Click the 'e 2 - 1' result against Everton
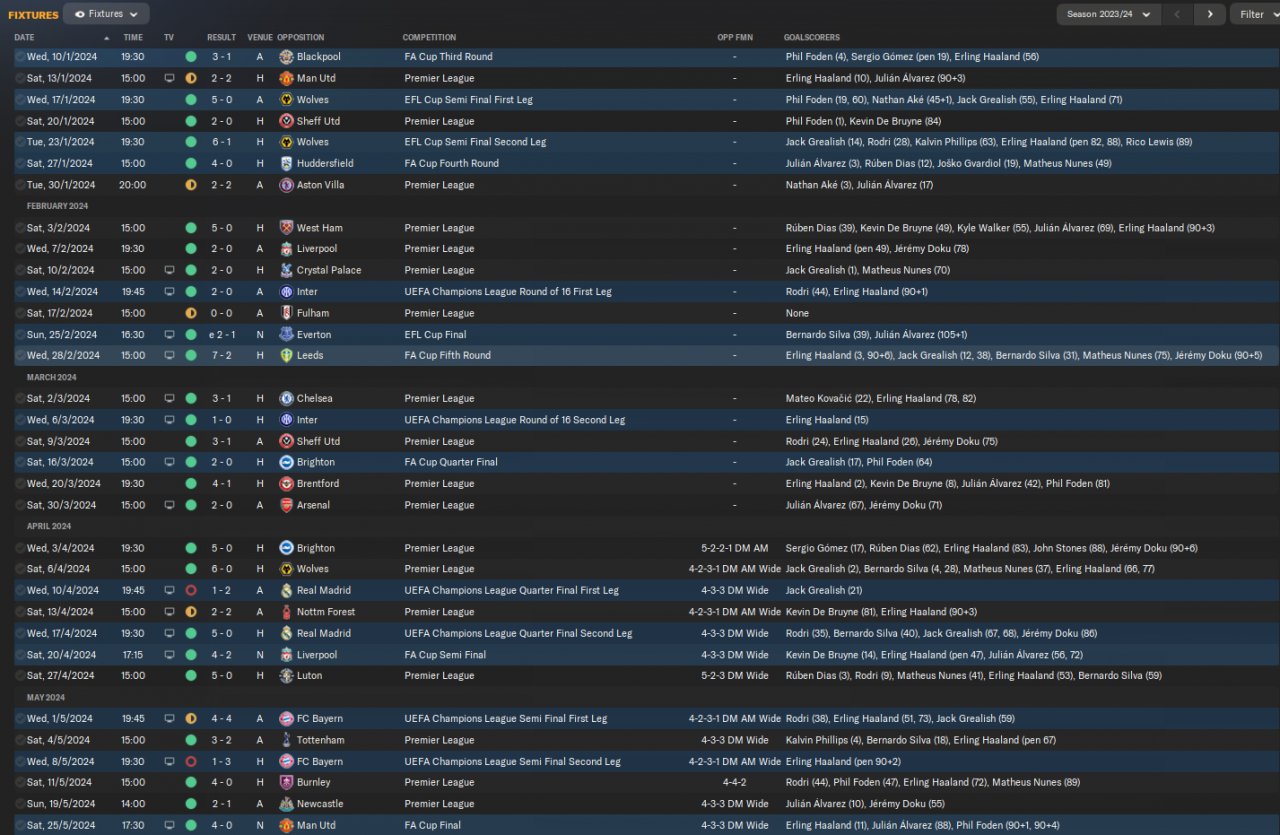This screenshot has height=835, width=1280. coord(220,335)
